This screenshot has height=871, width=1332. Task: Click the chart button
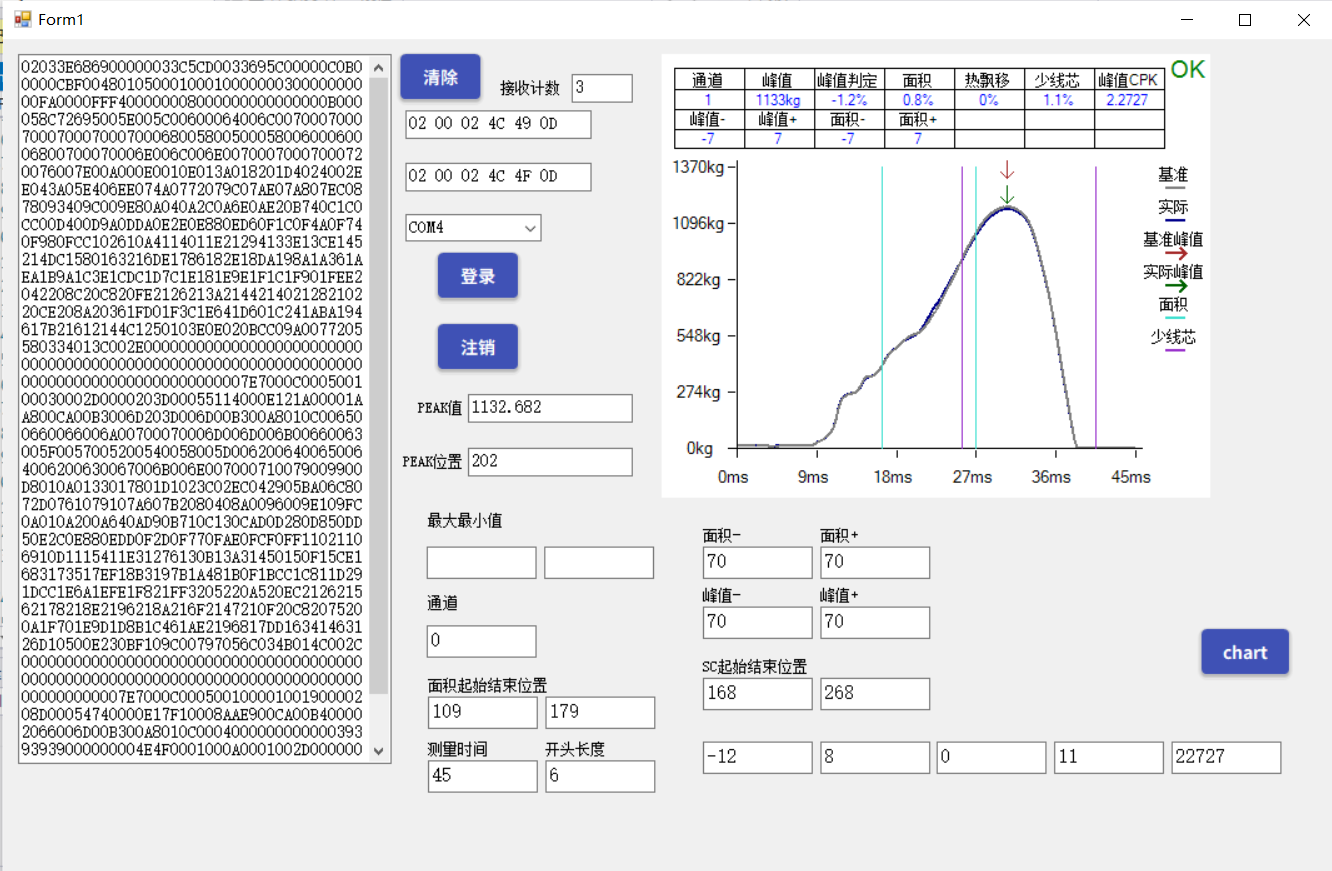pyautogui.click(x=1245, y=652)
